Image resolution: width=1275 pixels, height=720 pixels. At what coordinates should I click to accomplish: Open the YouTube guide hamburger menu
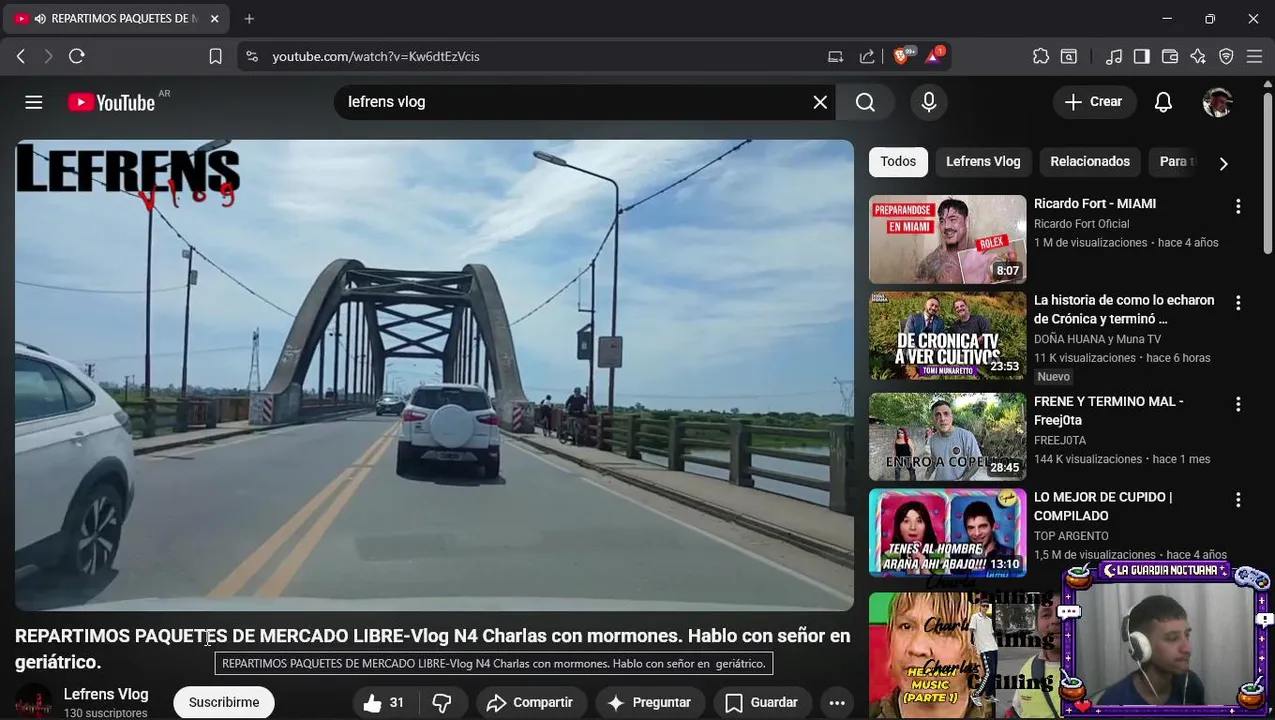click(x=34, y=102)
